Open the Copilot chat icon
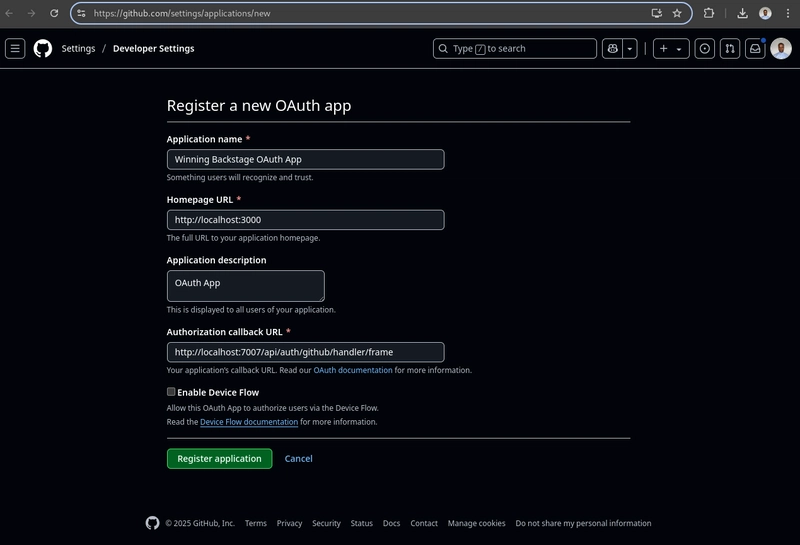The height and width of the screenshot is (545, 800). click(x=612, y=48)
